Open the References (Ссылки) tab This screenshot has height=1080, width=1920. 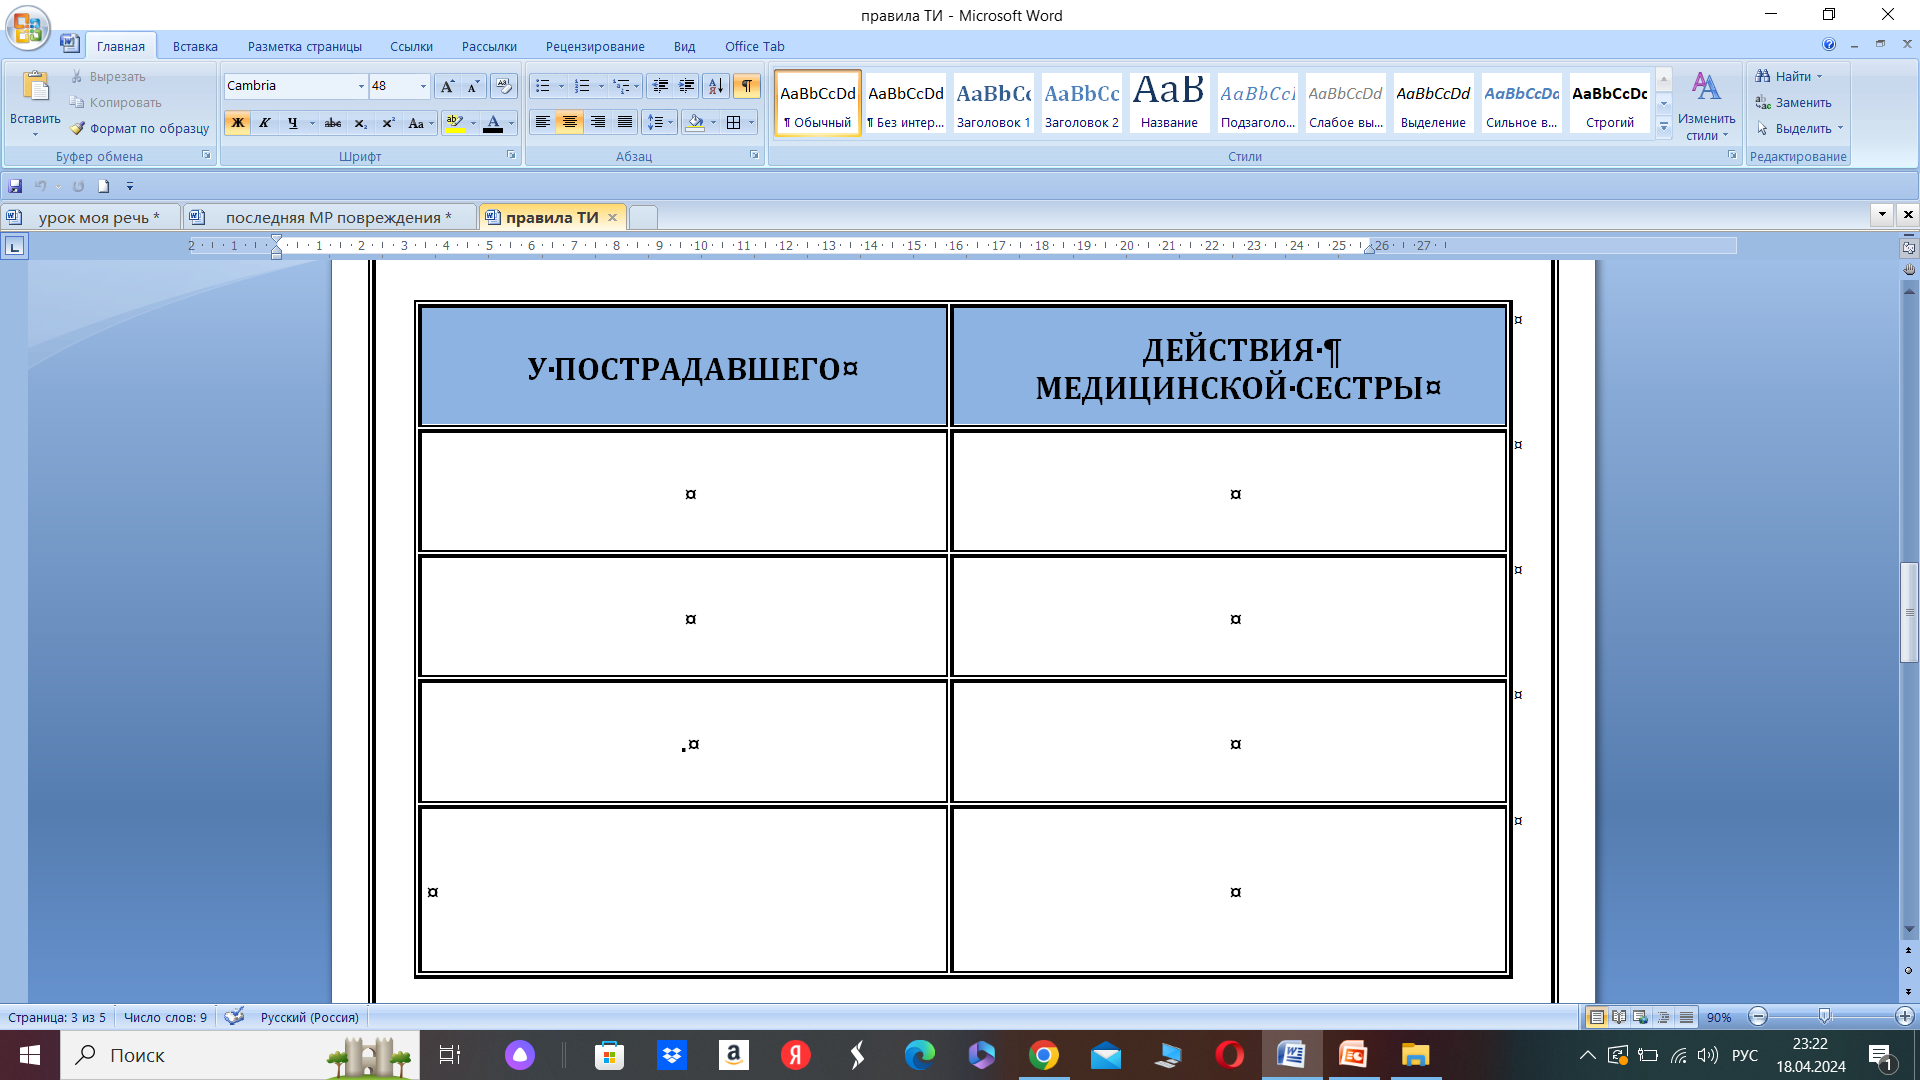coord(412,46)
